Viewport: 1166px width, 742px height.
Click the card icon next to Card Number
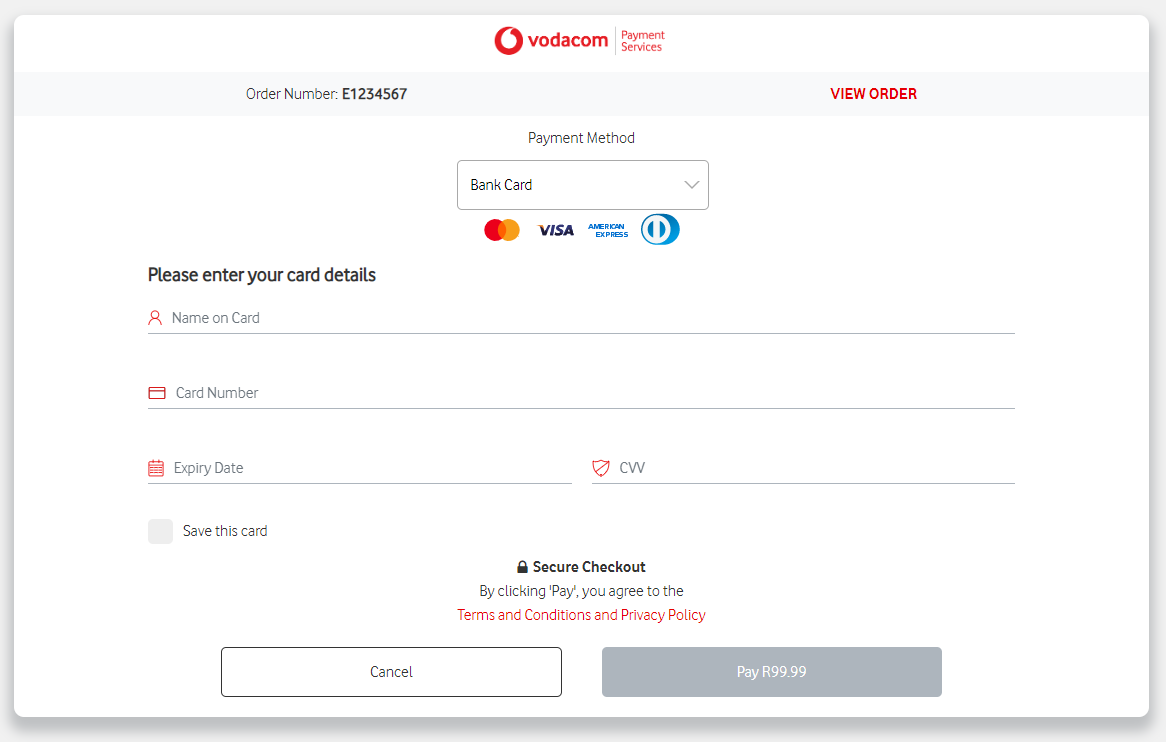point(156,392)
